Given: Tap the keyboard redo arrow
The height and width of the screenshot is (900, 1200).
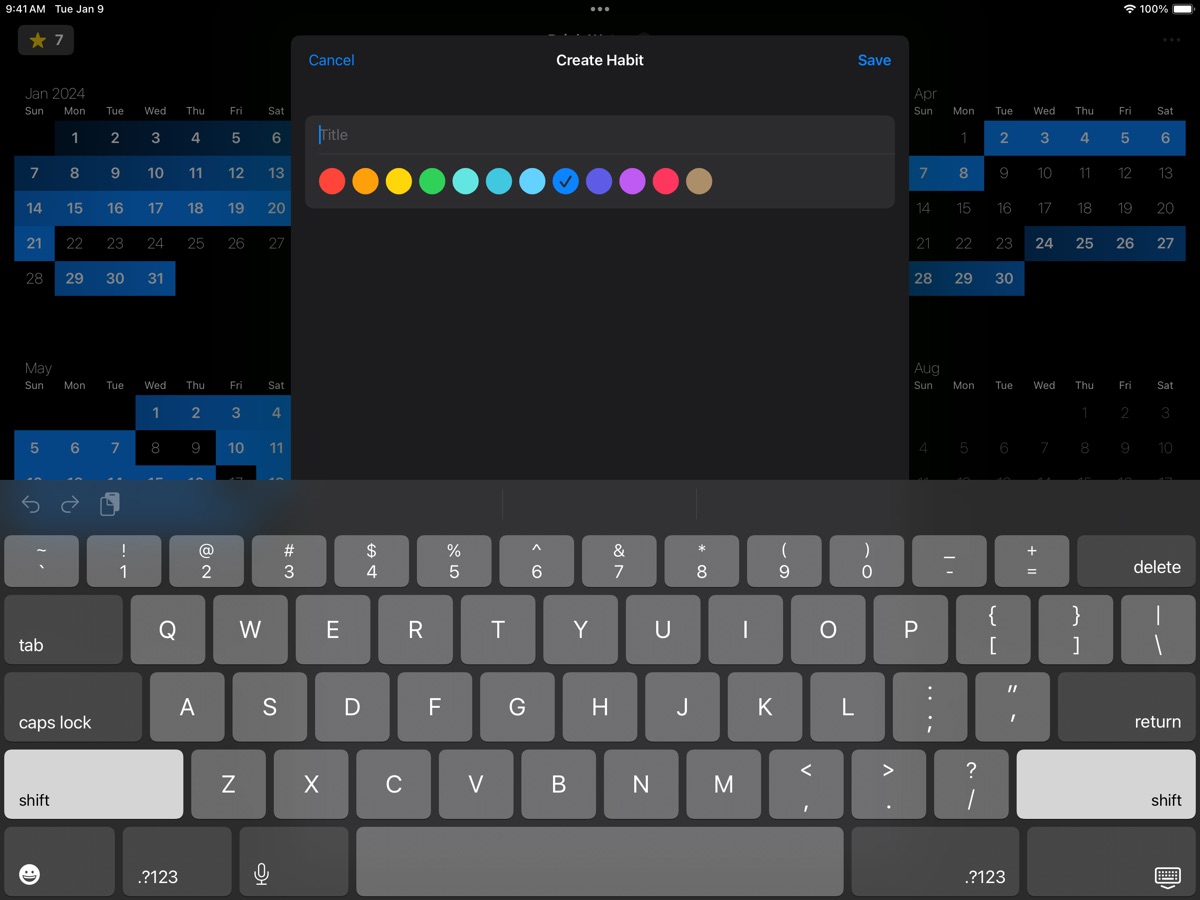Looking at the screenshot, I should pyautogui.click(x=70, y=505).
